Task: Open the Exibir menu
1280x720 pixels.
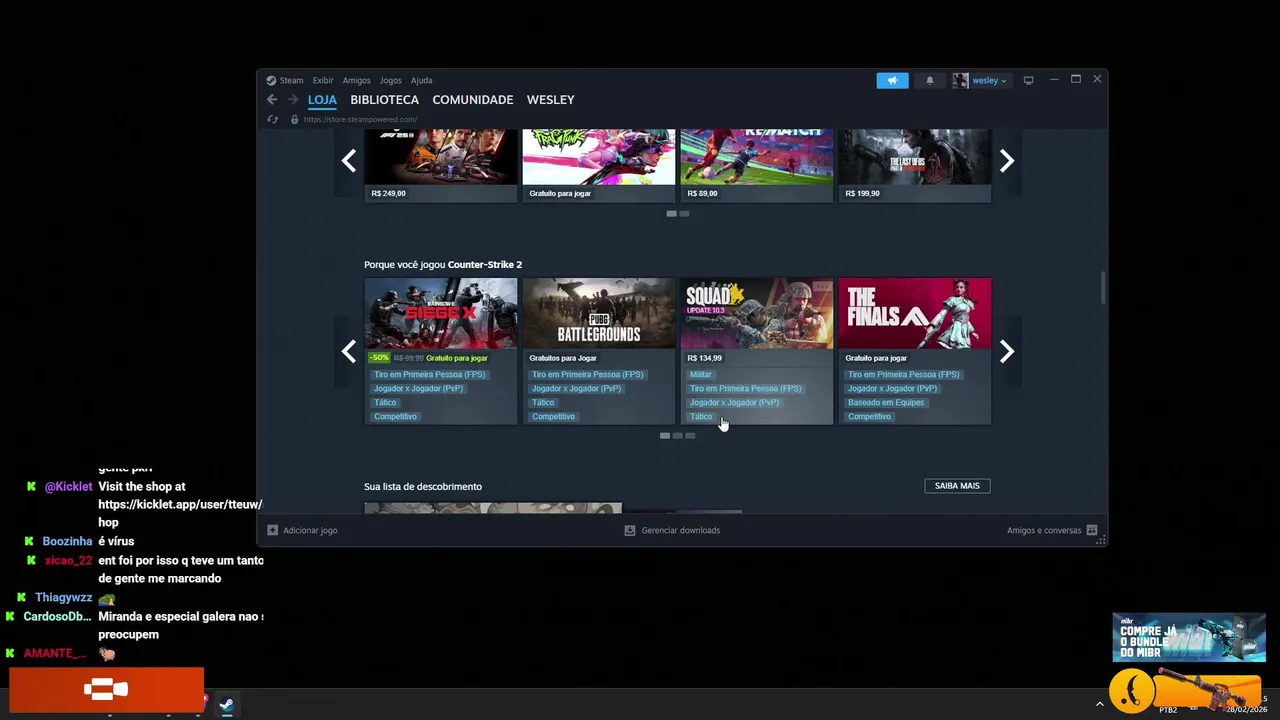Action: click(323, 80)
